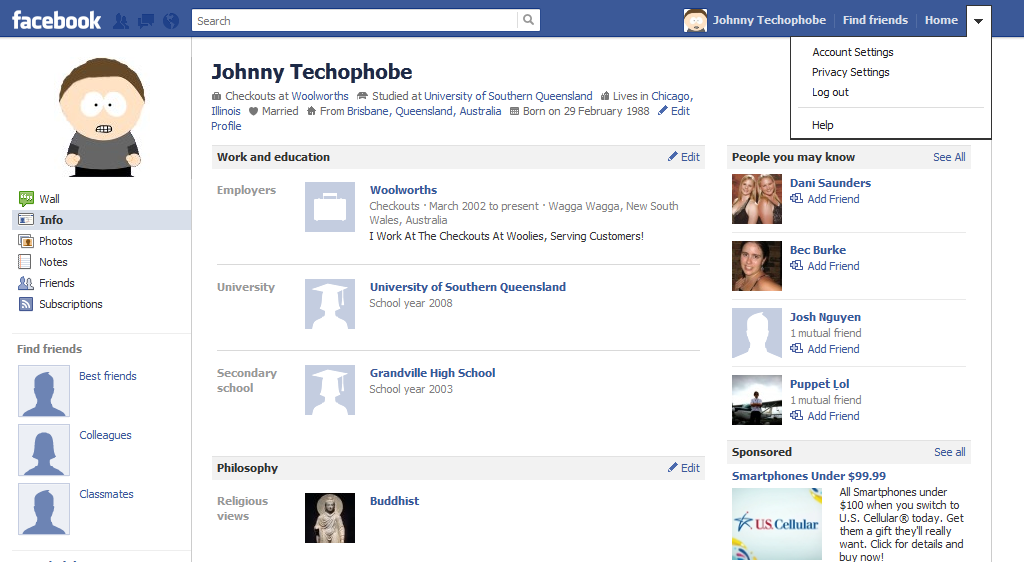The image size is (1024, 562).
Task: Click the Info icon in sidebar
Action: 26,219
